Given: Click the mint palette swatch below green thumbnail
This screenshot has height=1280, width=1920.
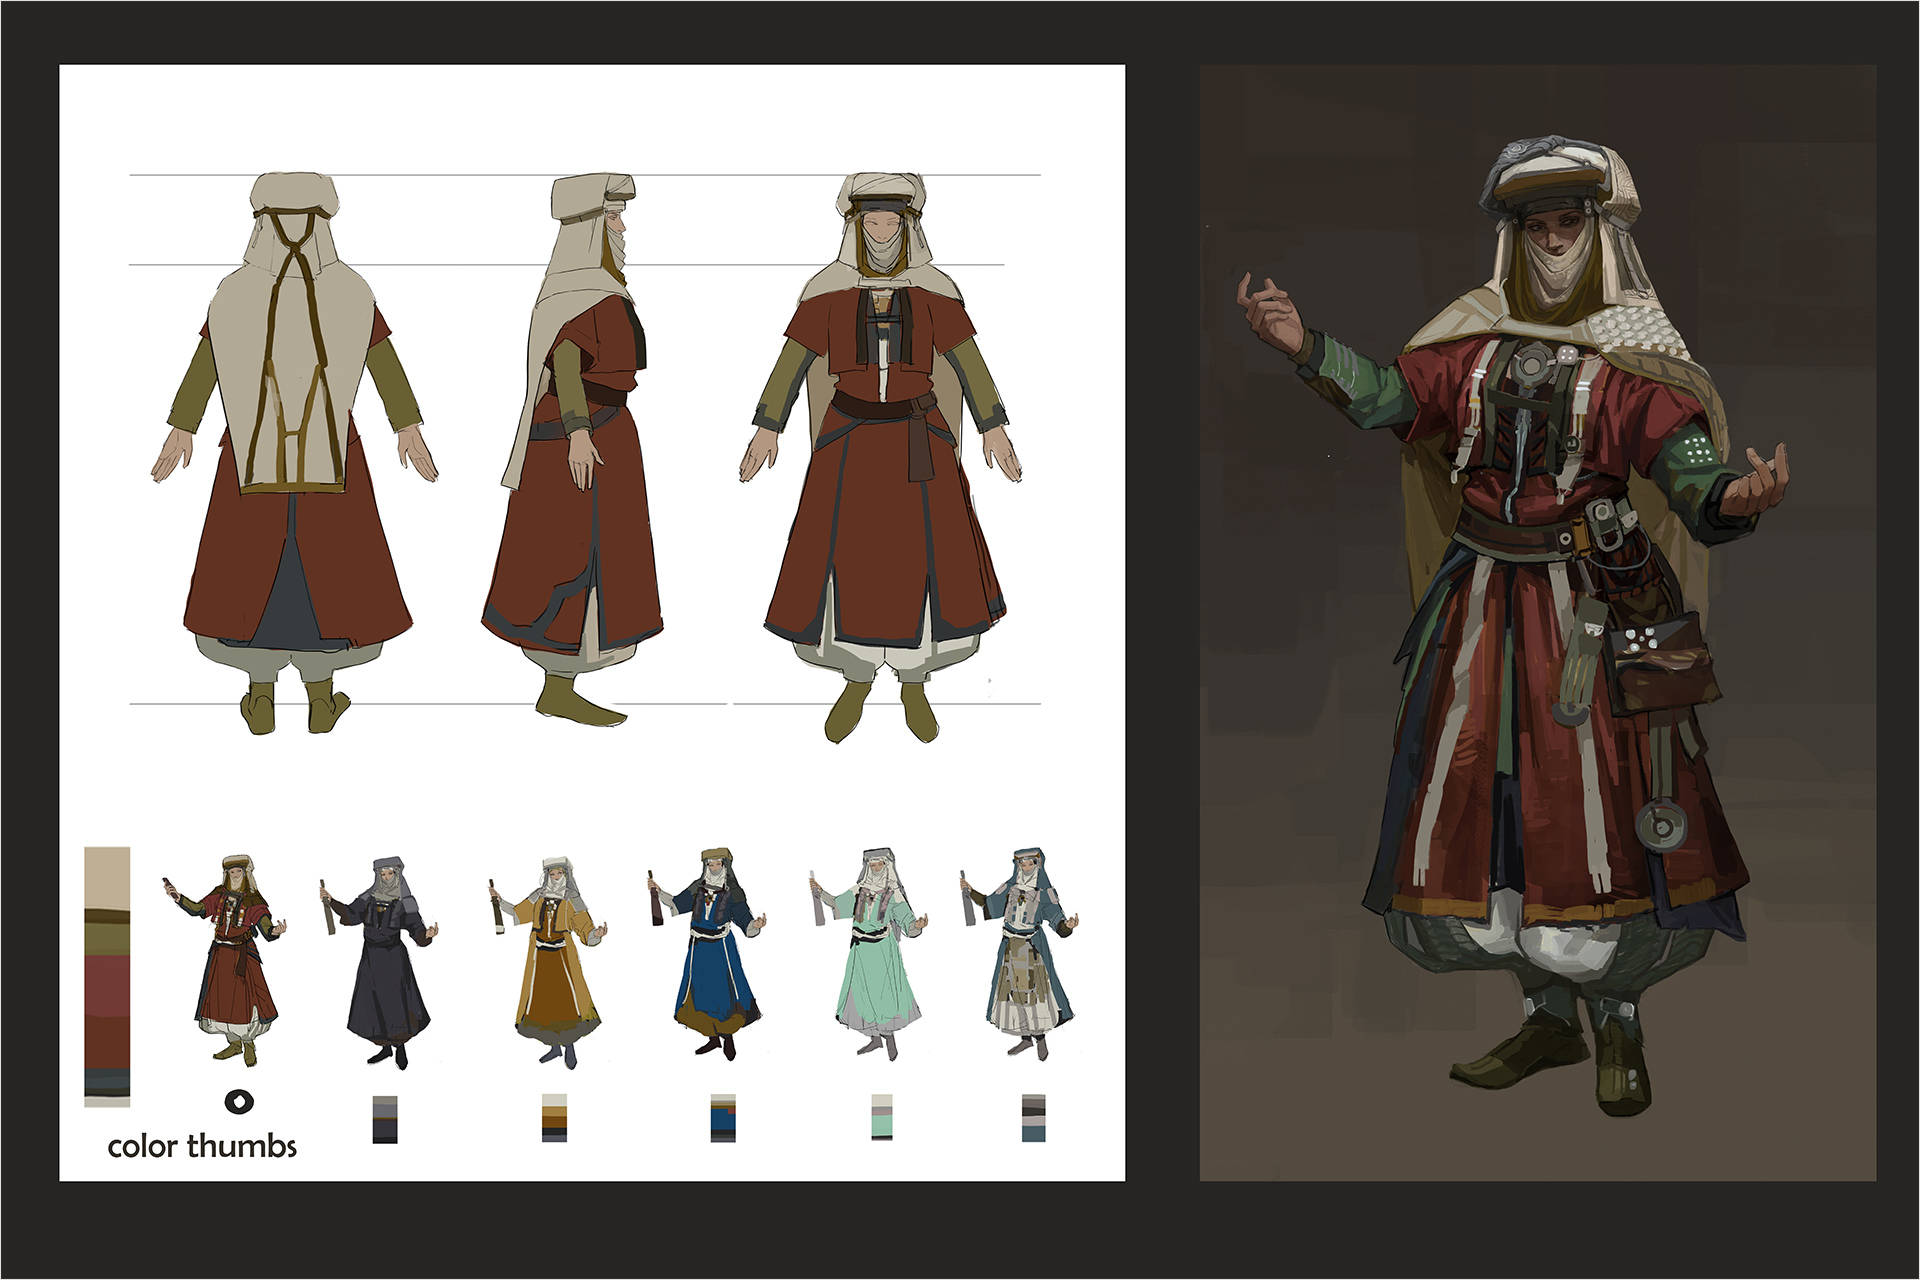Looking at the screenshot, I should (x=881, y=1117).
